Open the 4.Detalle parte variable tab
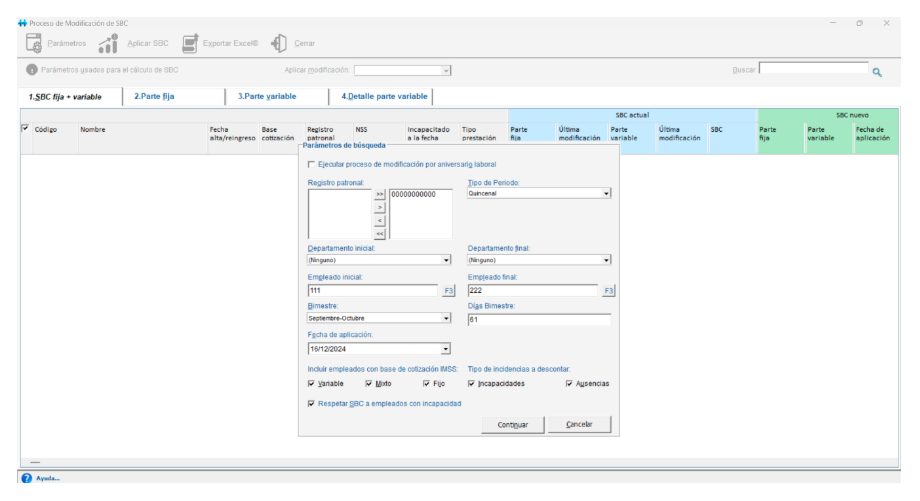The image size is (920, 501). pos(383,96)
